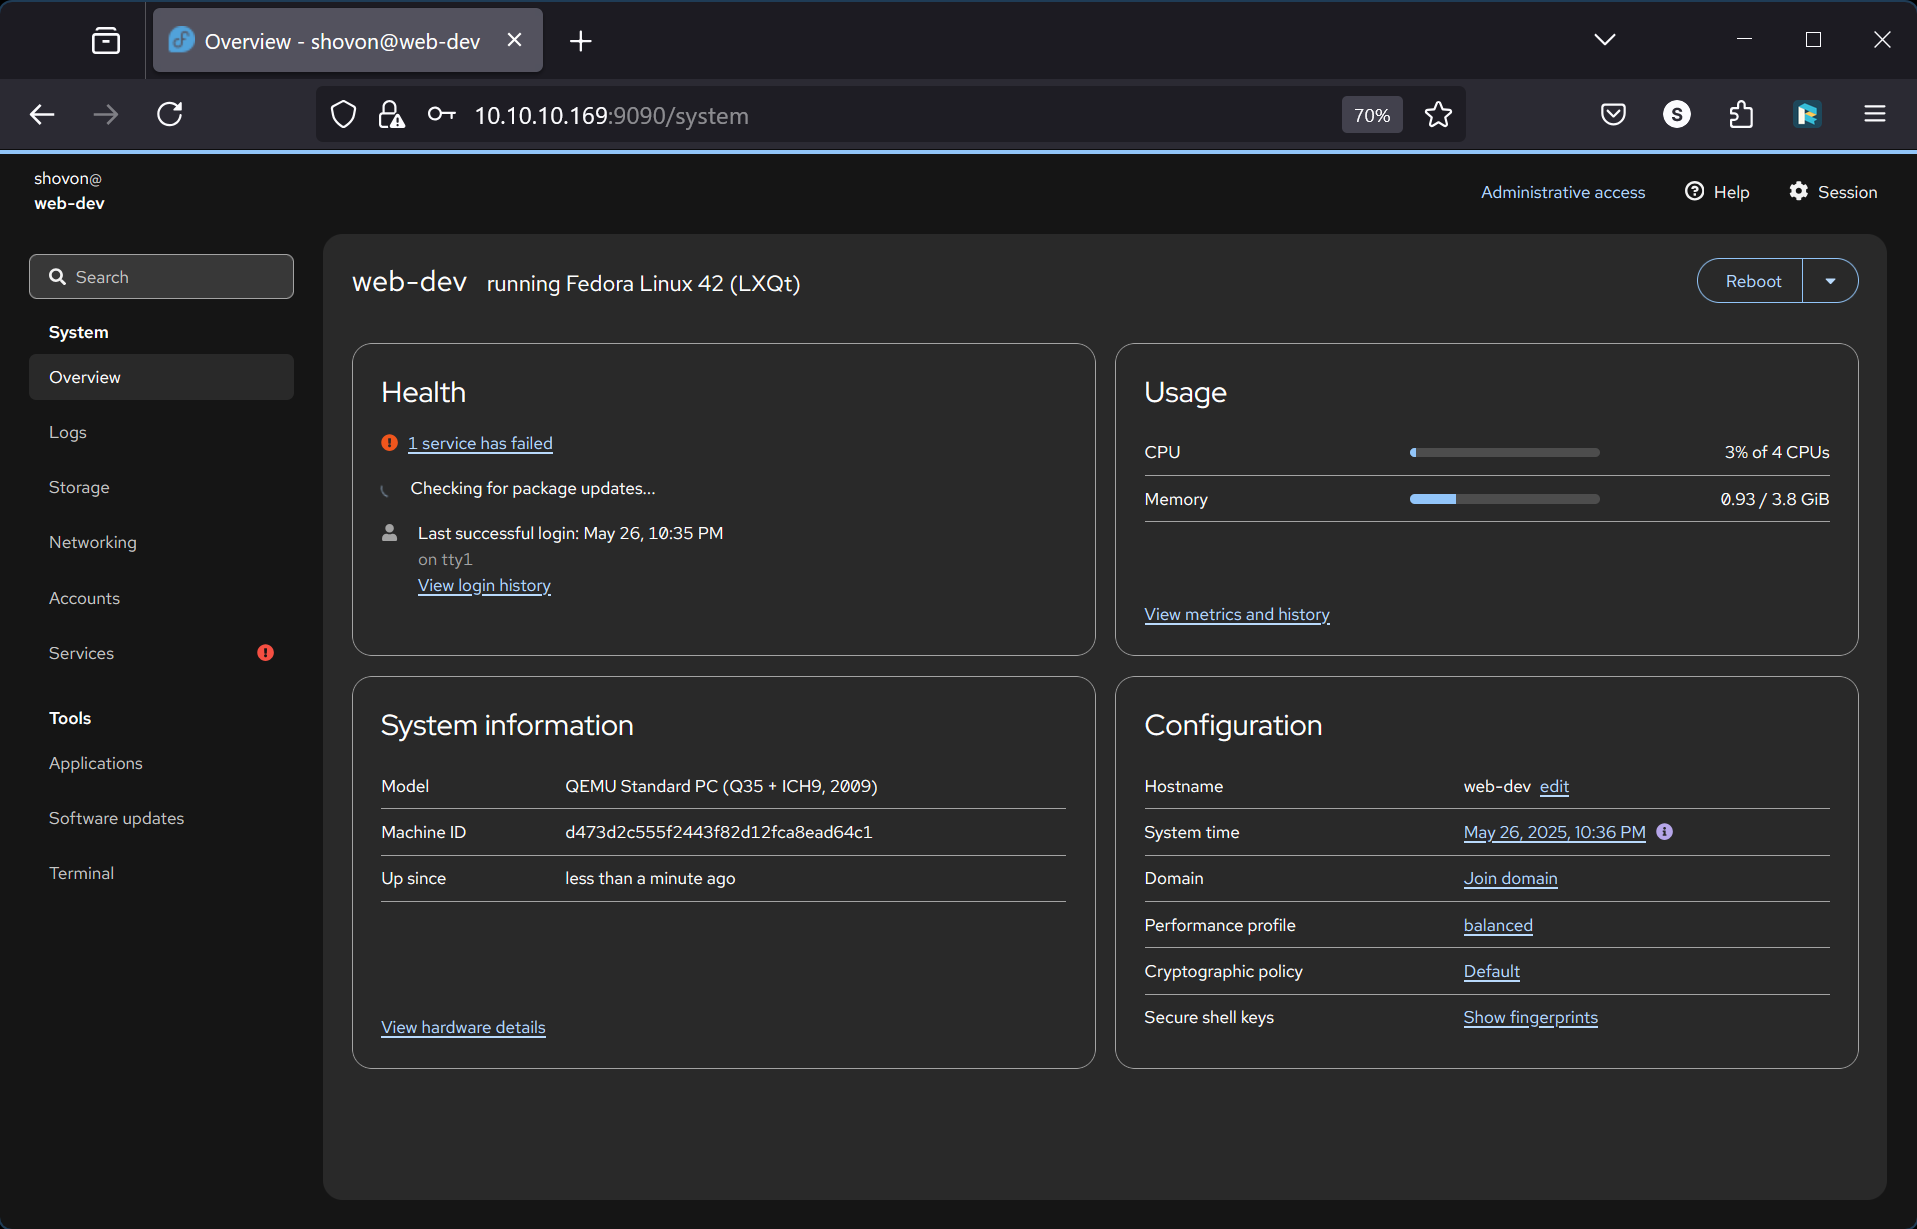Image resolution: width=1917 pixels, height=1229 pixels.
Task: Click the system time info icon
Action: point(1664,832)
